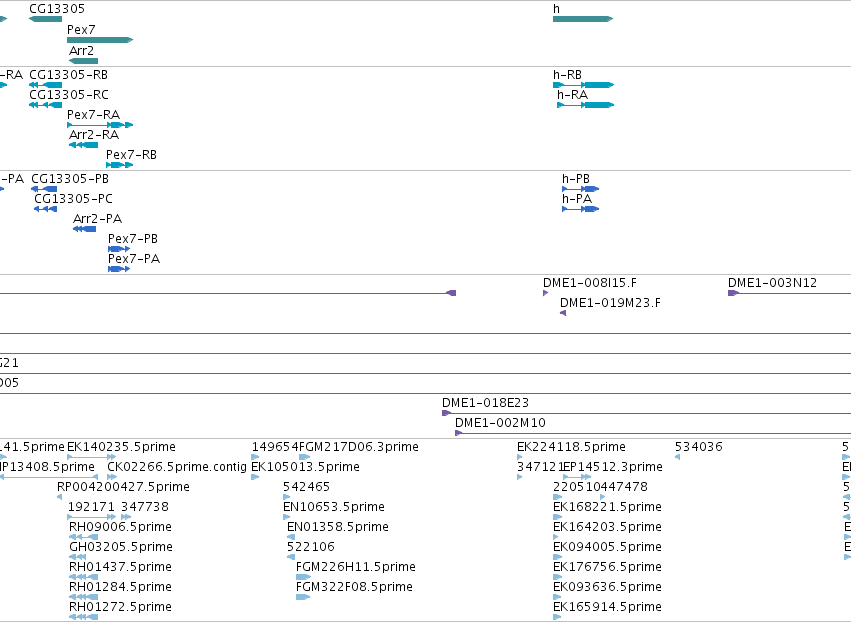
Task: Click the Pex7-PA protein feature
Action: point(119,269)
